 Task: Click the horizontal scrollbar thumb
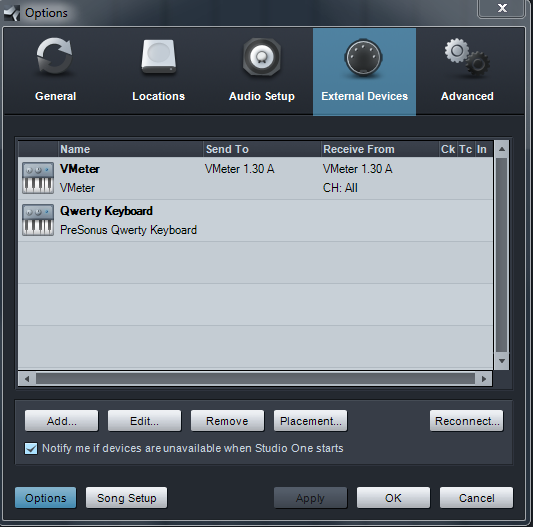[x=255, y=378]
